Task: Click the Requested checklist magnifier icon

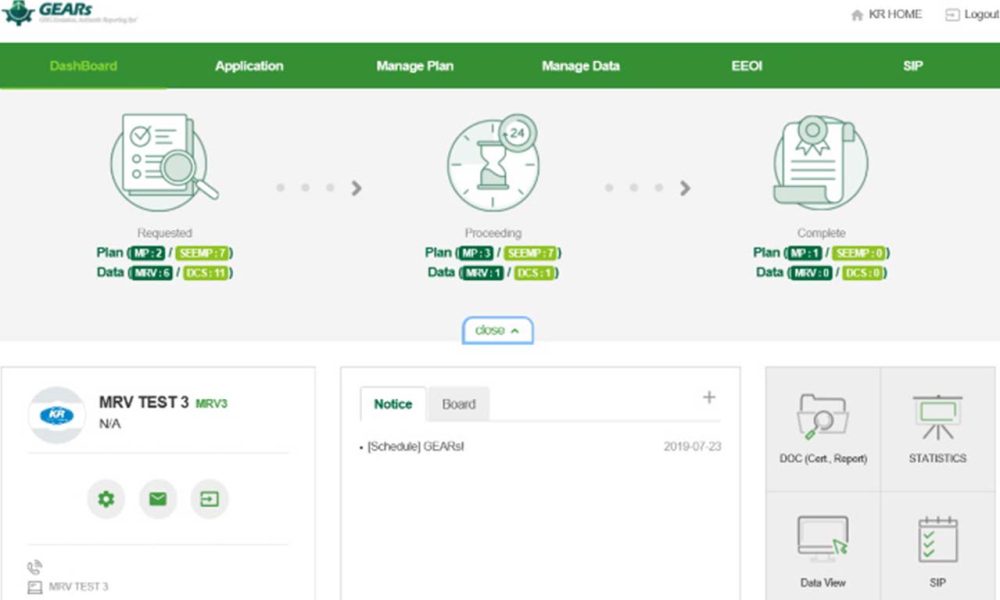Action: point(164,162)
